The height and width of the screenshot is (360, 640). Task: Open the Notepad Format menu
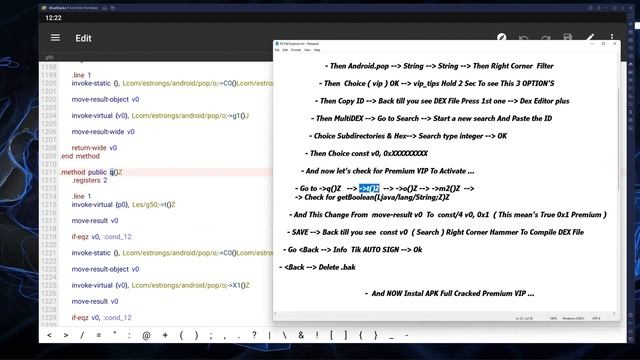(x=296, y=50)
